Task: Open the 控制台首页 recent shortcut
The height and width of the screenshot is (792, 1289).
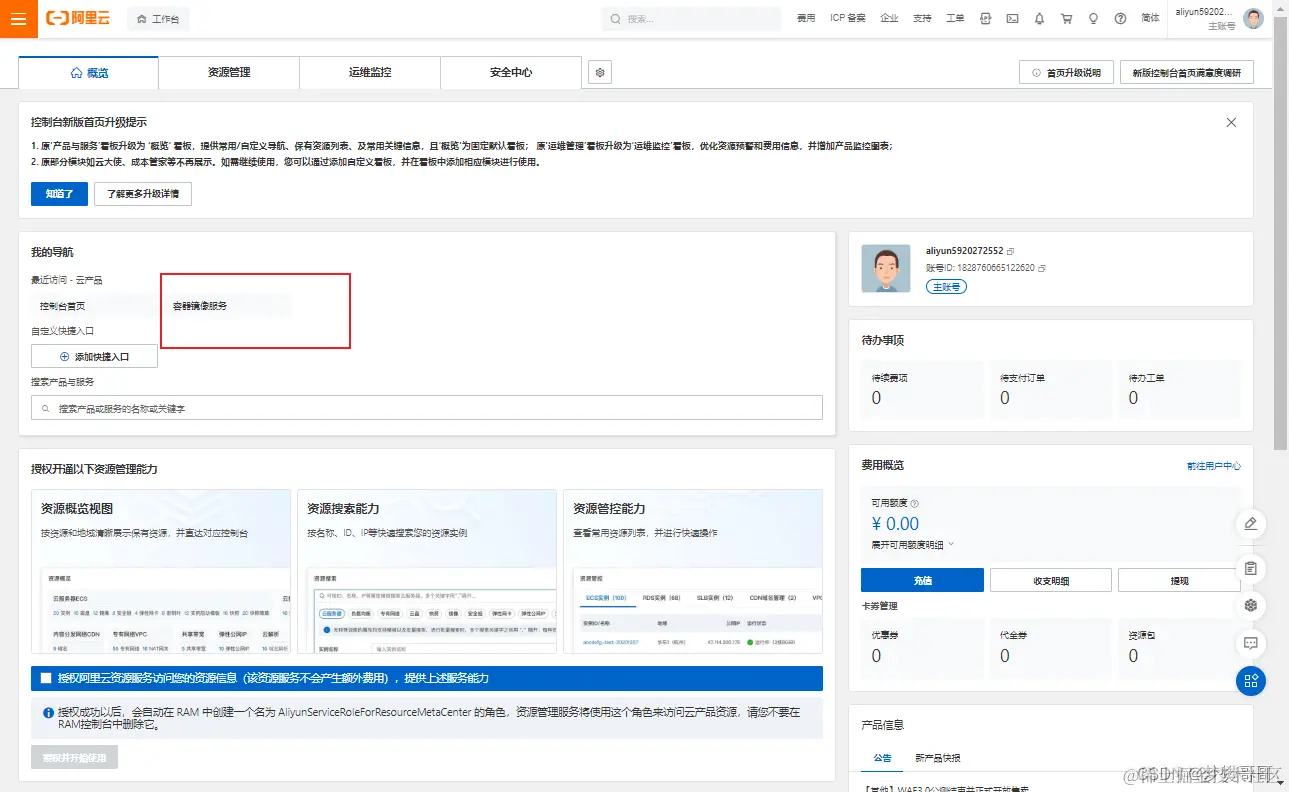Action: click(x=94, y=305)
